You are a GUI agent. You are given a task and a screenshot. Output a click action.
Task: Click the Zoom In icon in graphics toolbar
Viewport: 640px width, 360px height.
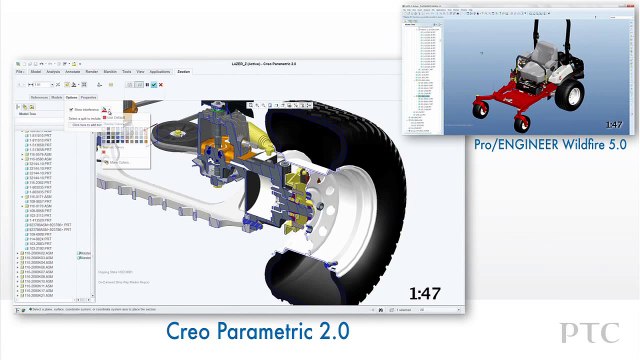257,105
